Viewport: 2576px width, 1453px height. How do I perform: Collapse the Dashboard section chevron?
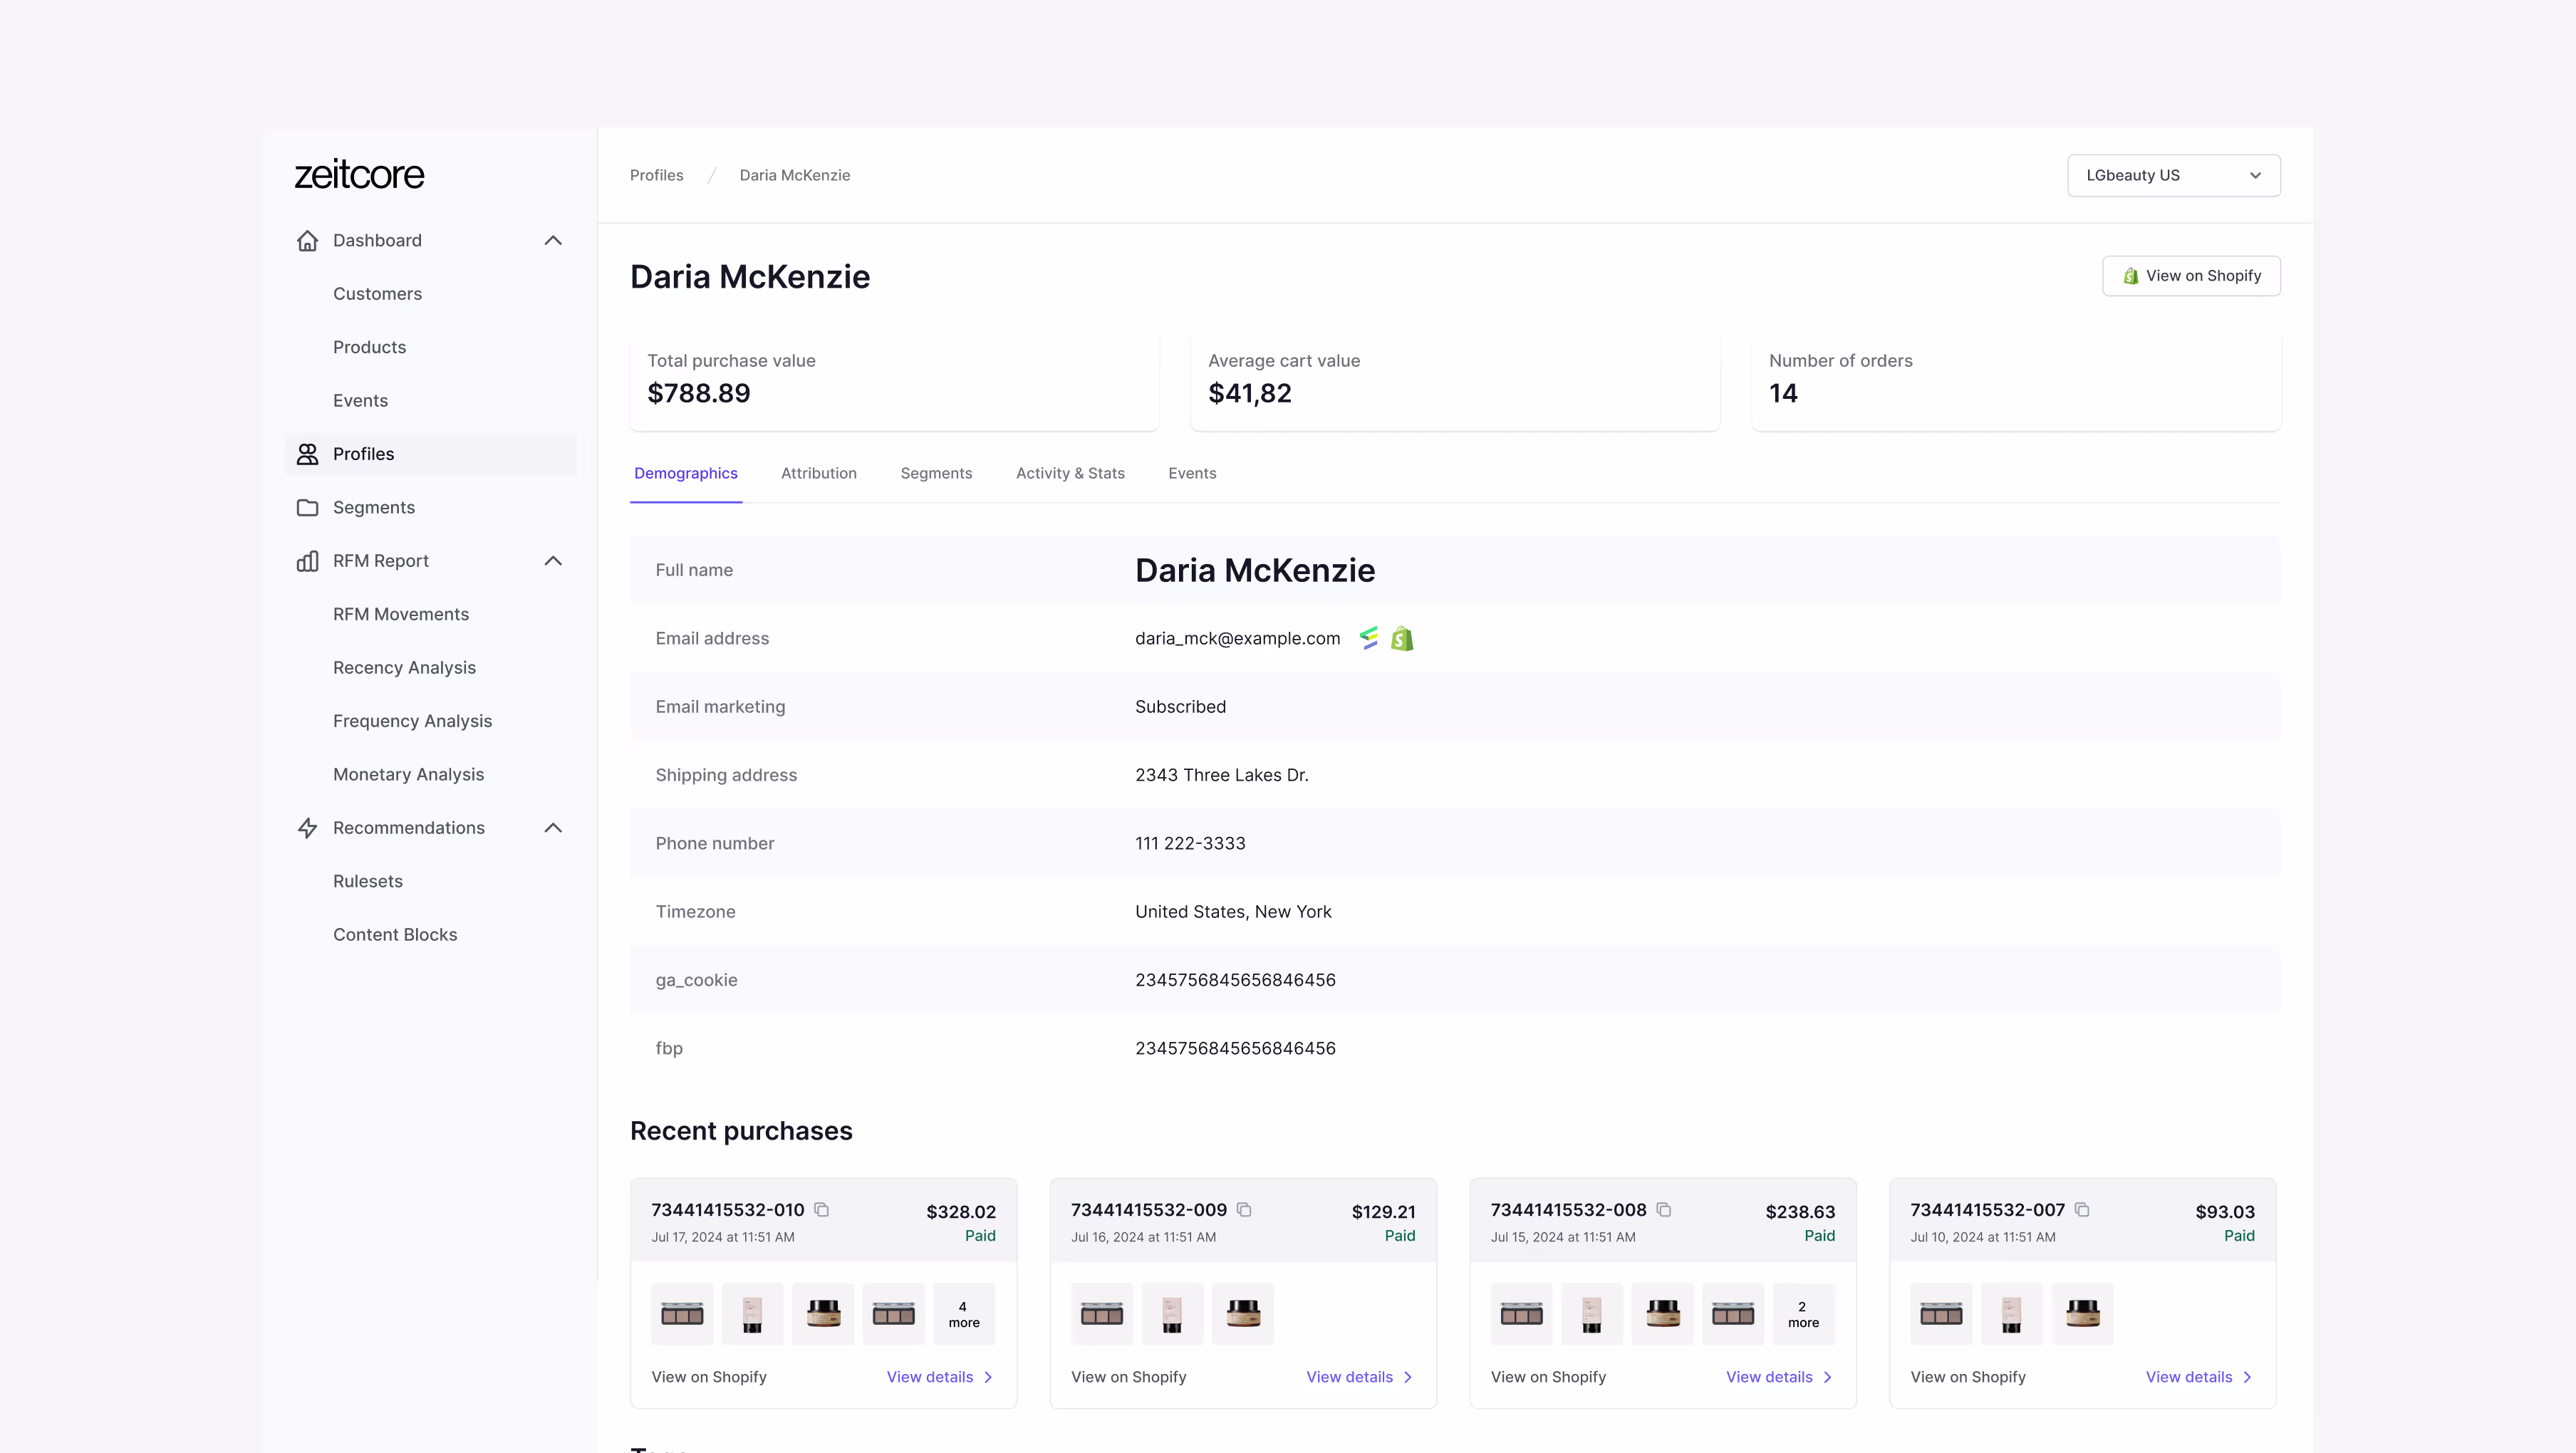point(553,240)
